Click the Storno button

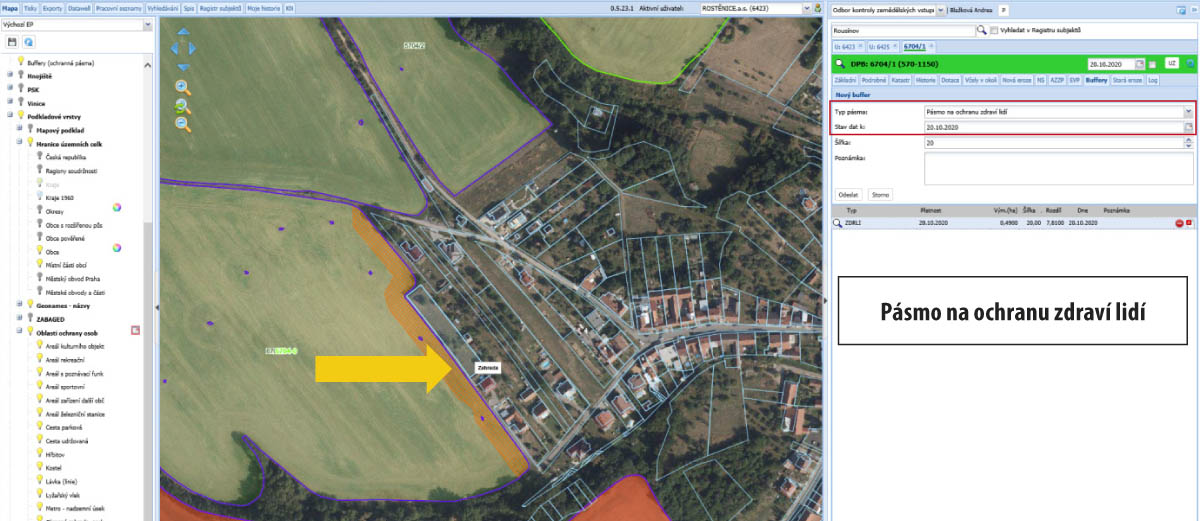tap(880, 194)
